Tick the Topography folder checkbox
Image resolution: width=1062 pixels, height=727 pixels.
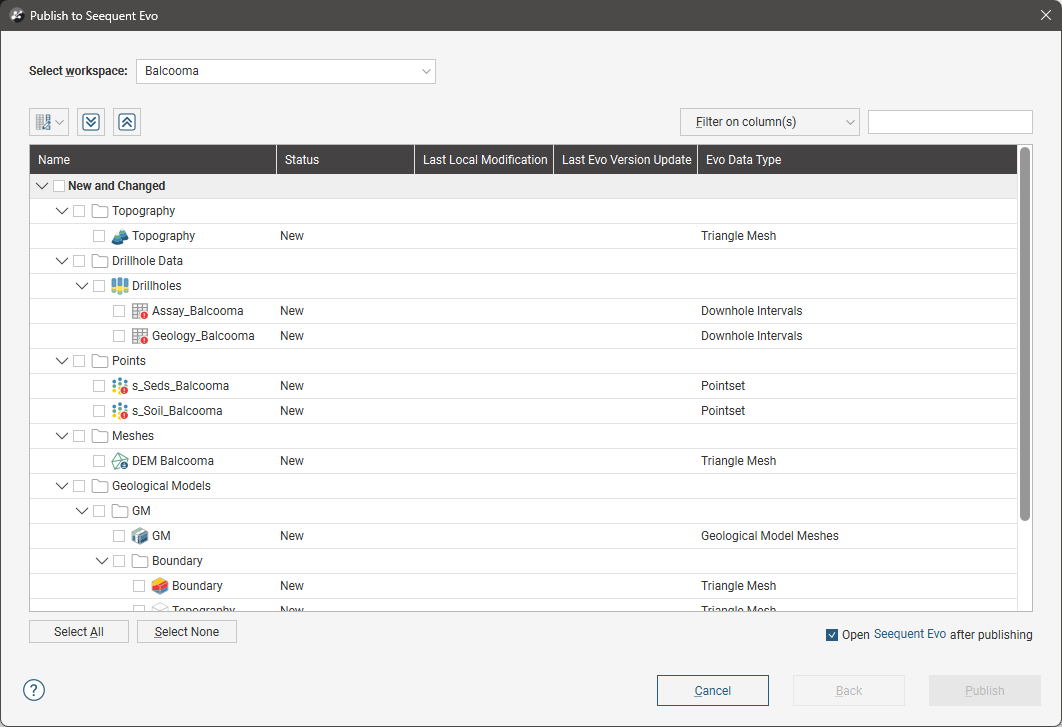pos(79,211)
